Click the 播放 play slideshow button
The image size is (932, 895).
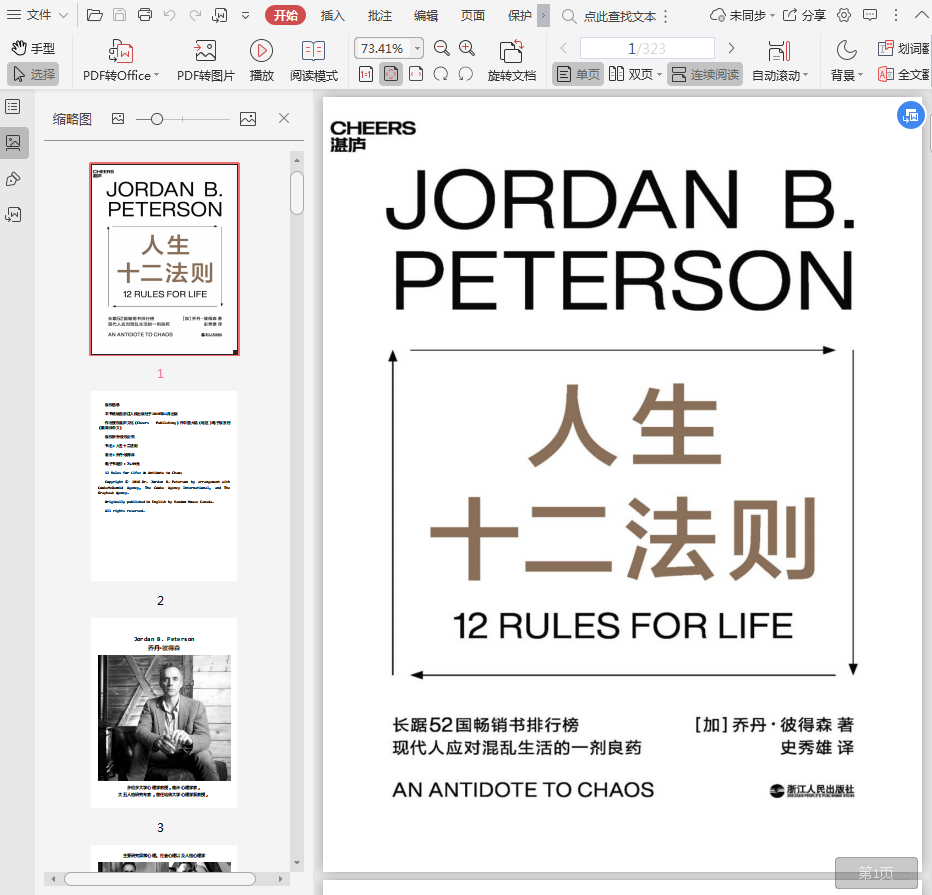[262, 60]
